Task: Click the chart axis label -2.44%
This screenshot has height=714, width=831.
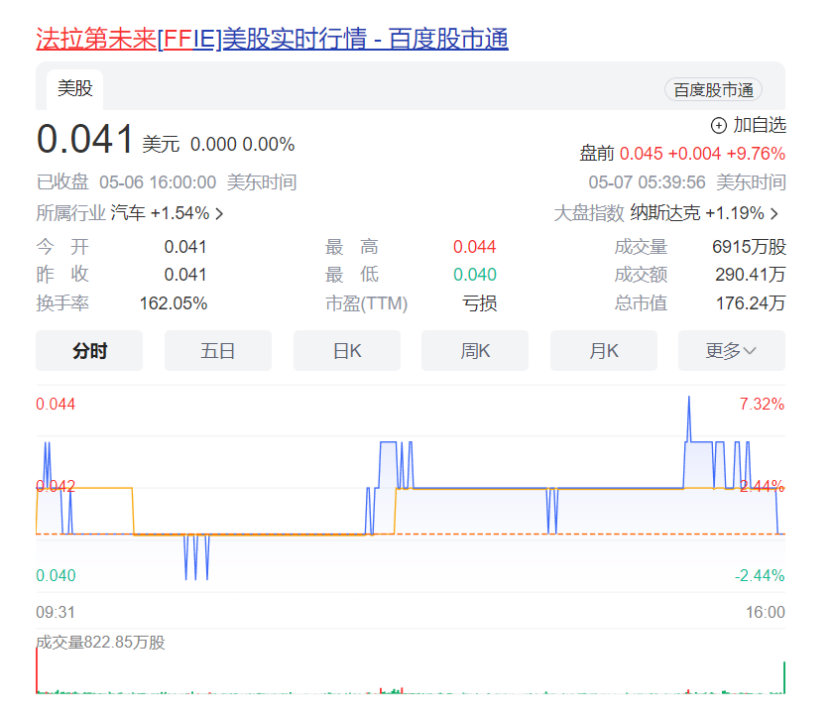Action: coord(759,575)
